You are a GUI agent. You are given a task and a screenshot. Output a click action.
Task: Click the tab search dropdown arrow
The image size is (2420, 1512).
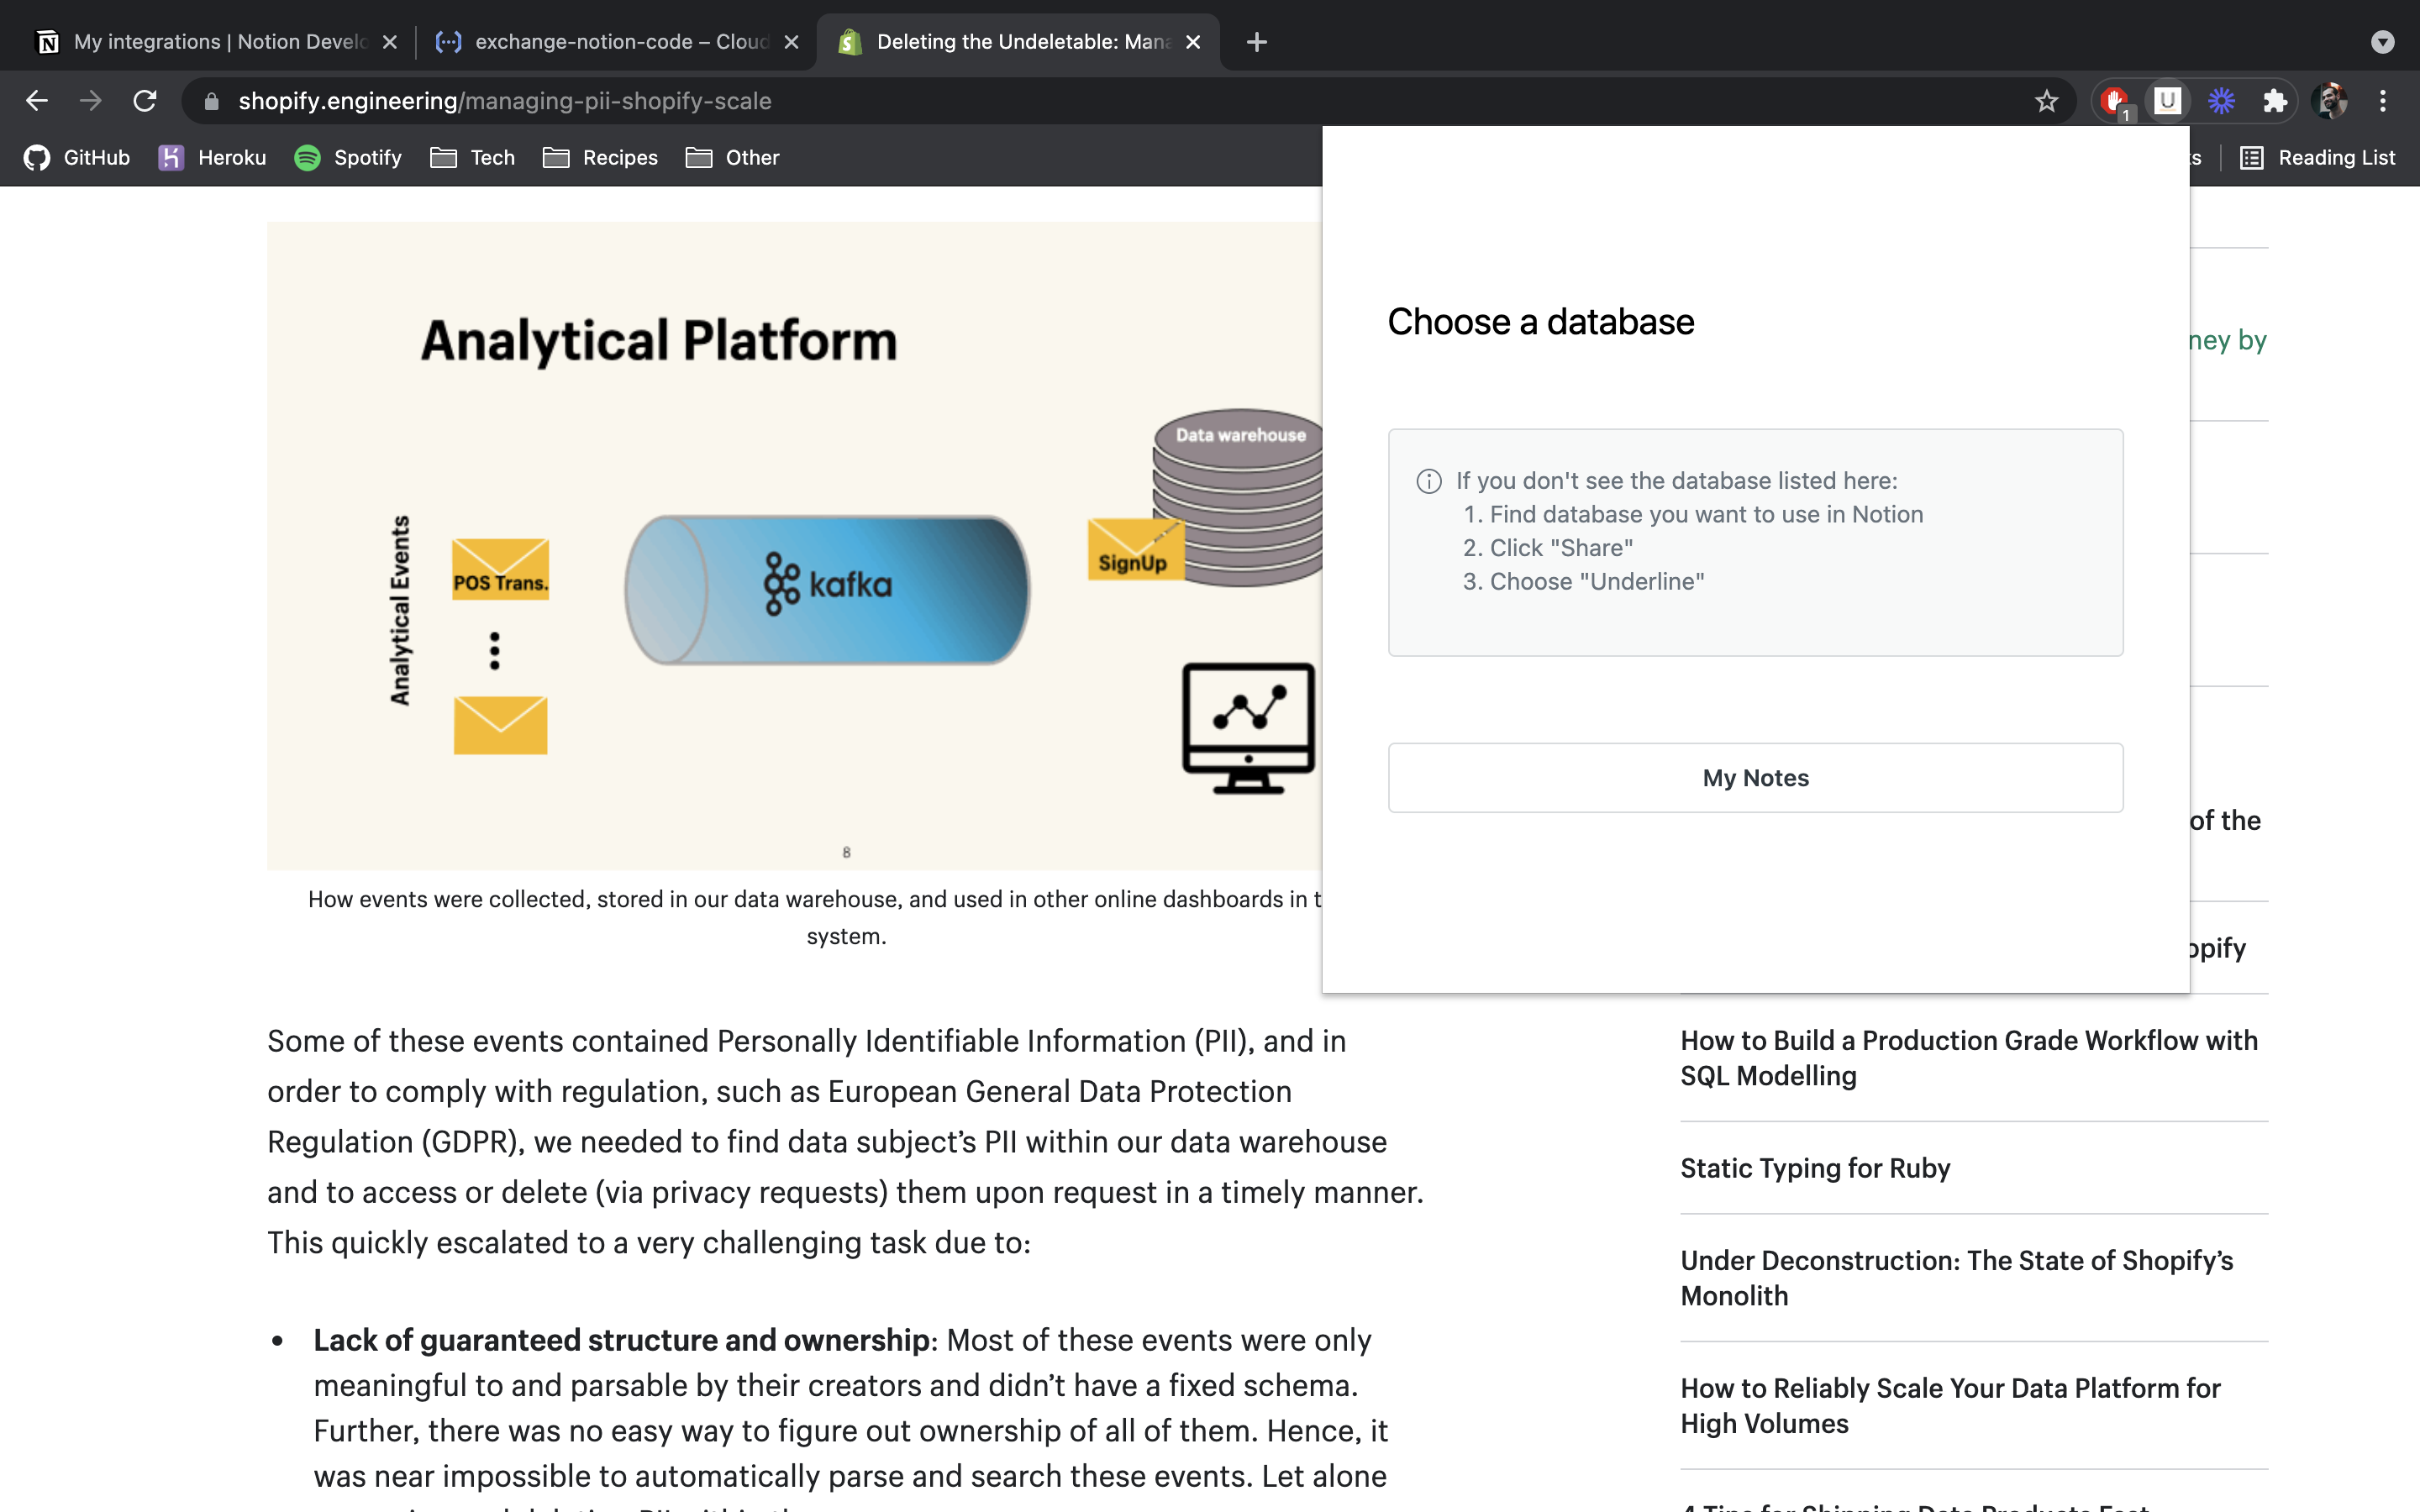point(2383,42)
